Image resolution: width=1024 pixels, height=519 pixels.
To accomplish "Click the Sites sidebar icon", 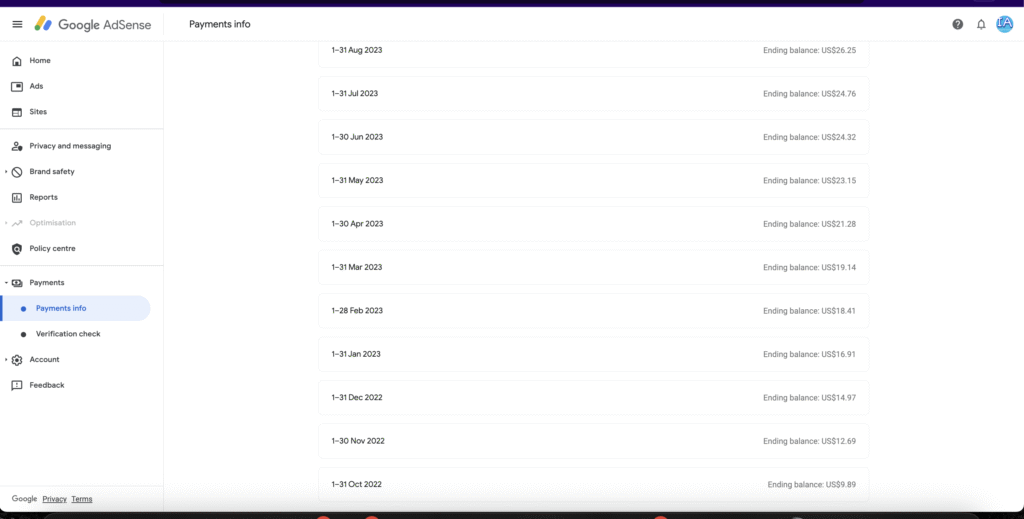I will tap(17, 112).
